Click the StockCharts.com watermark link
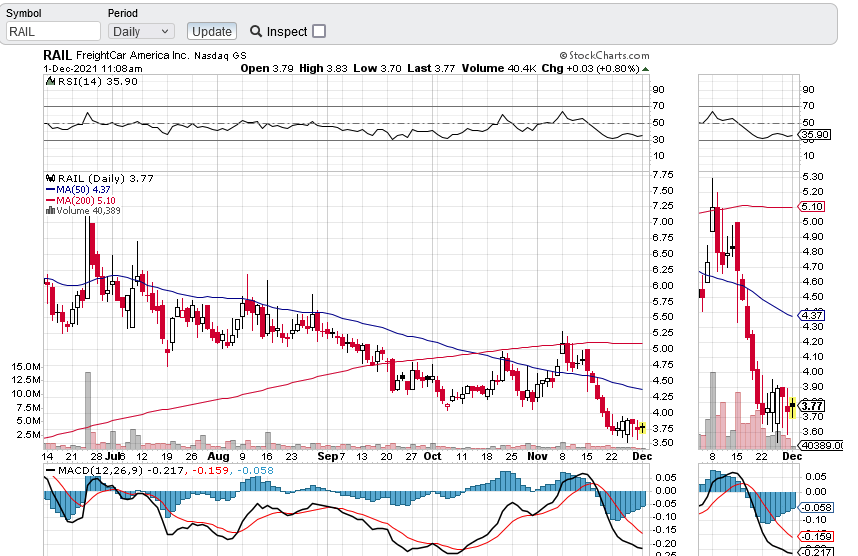 pyautogui.click(x=609, y=56)
